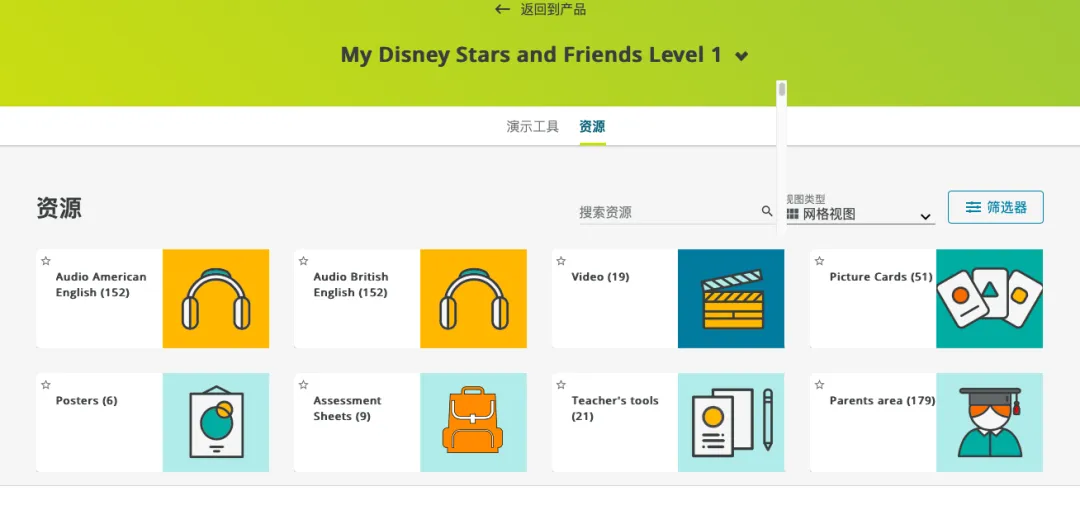1080x510 pixels.
Task: Click the grid view icon beside 网格视图
Action: coord(792,214)
